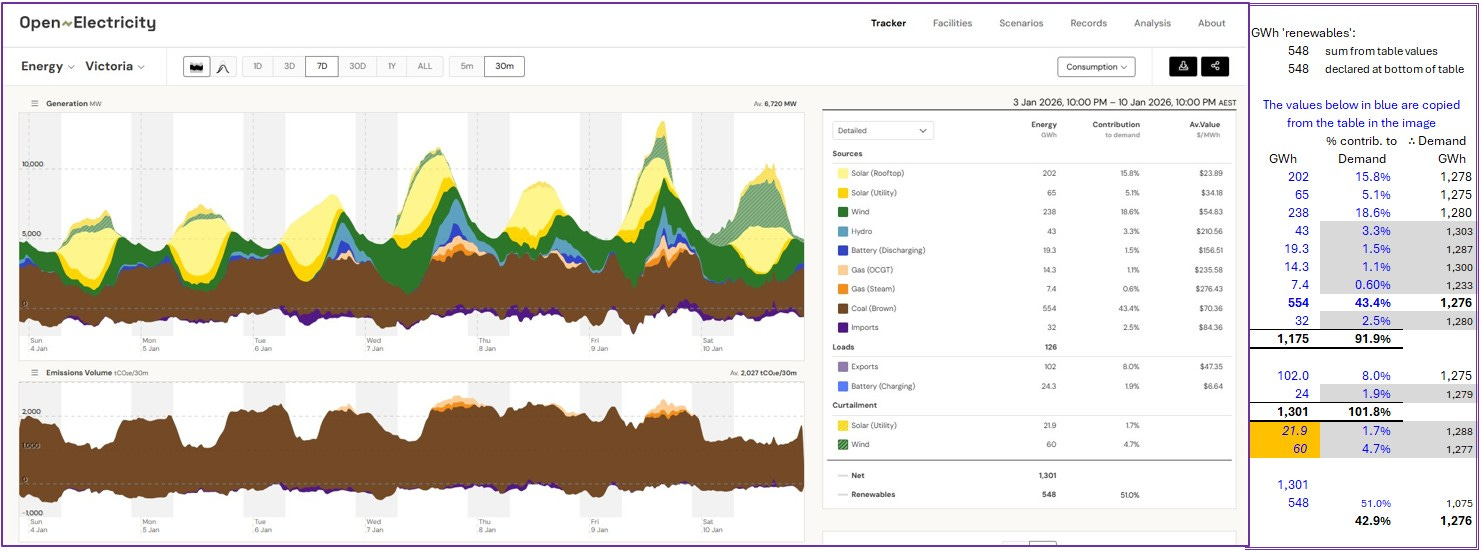
Task: Go to the Tracker tab
Action: 888,23
